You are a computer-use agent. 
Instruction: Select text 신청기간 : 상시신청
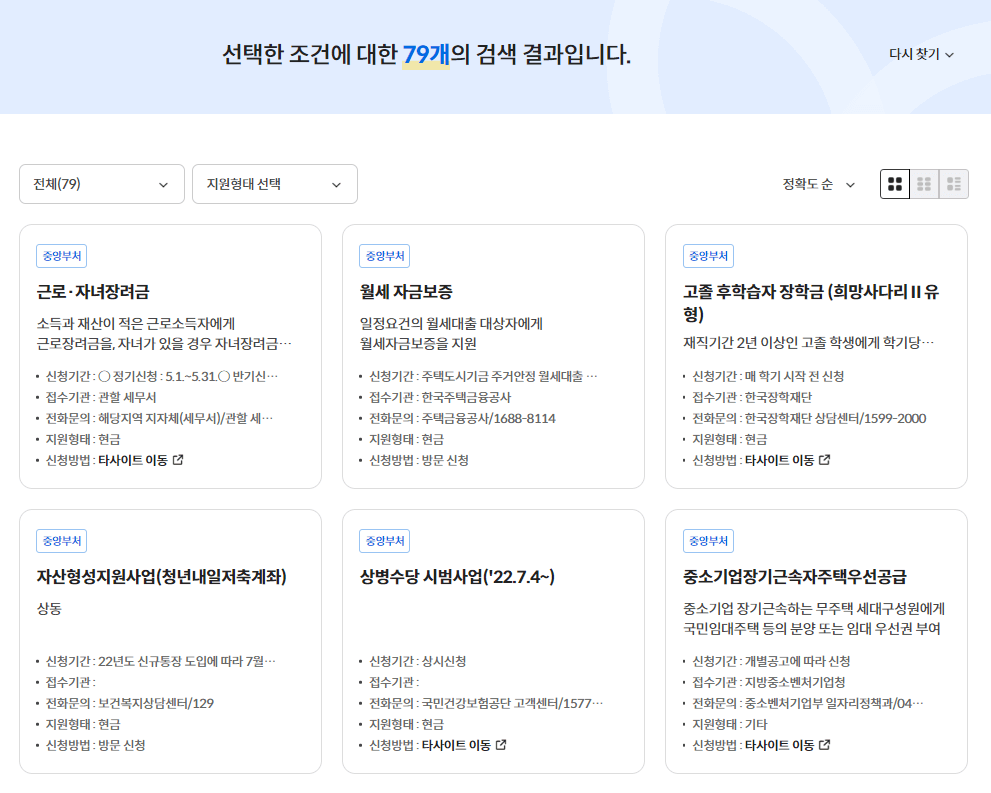coord(418,662)
